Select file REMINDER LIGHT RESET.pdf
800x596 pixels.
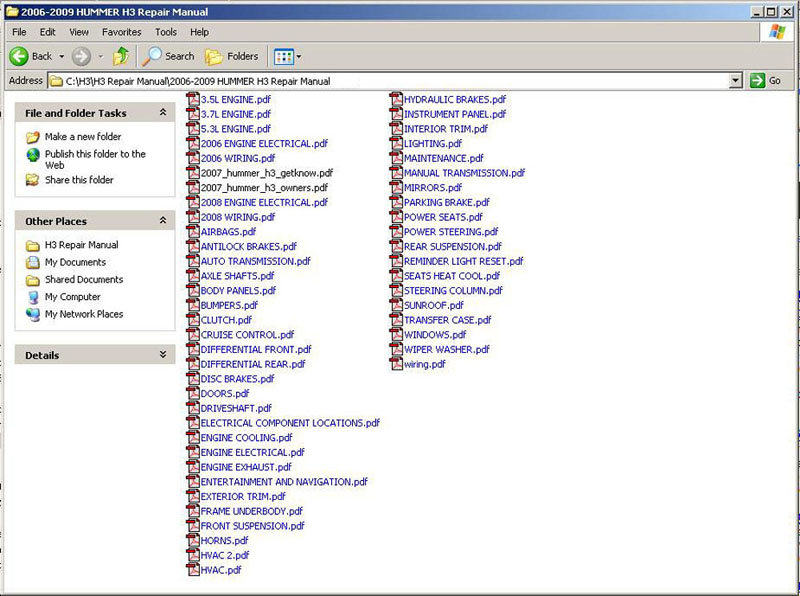(x=464, y=261)
